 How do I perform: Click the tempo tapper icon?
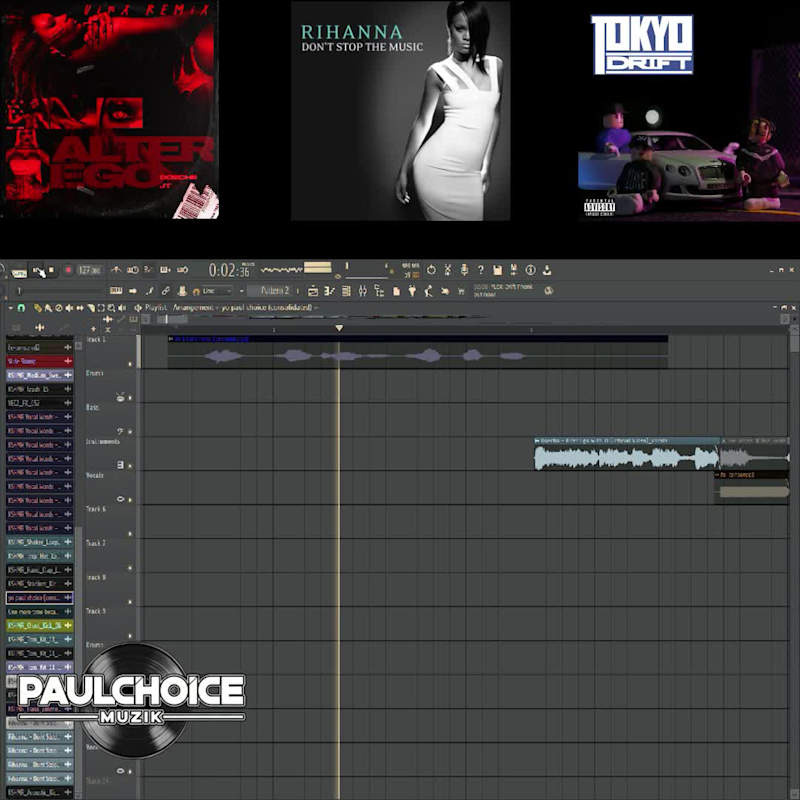429,291
